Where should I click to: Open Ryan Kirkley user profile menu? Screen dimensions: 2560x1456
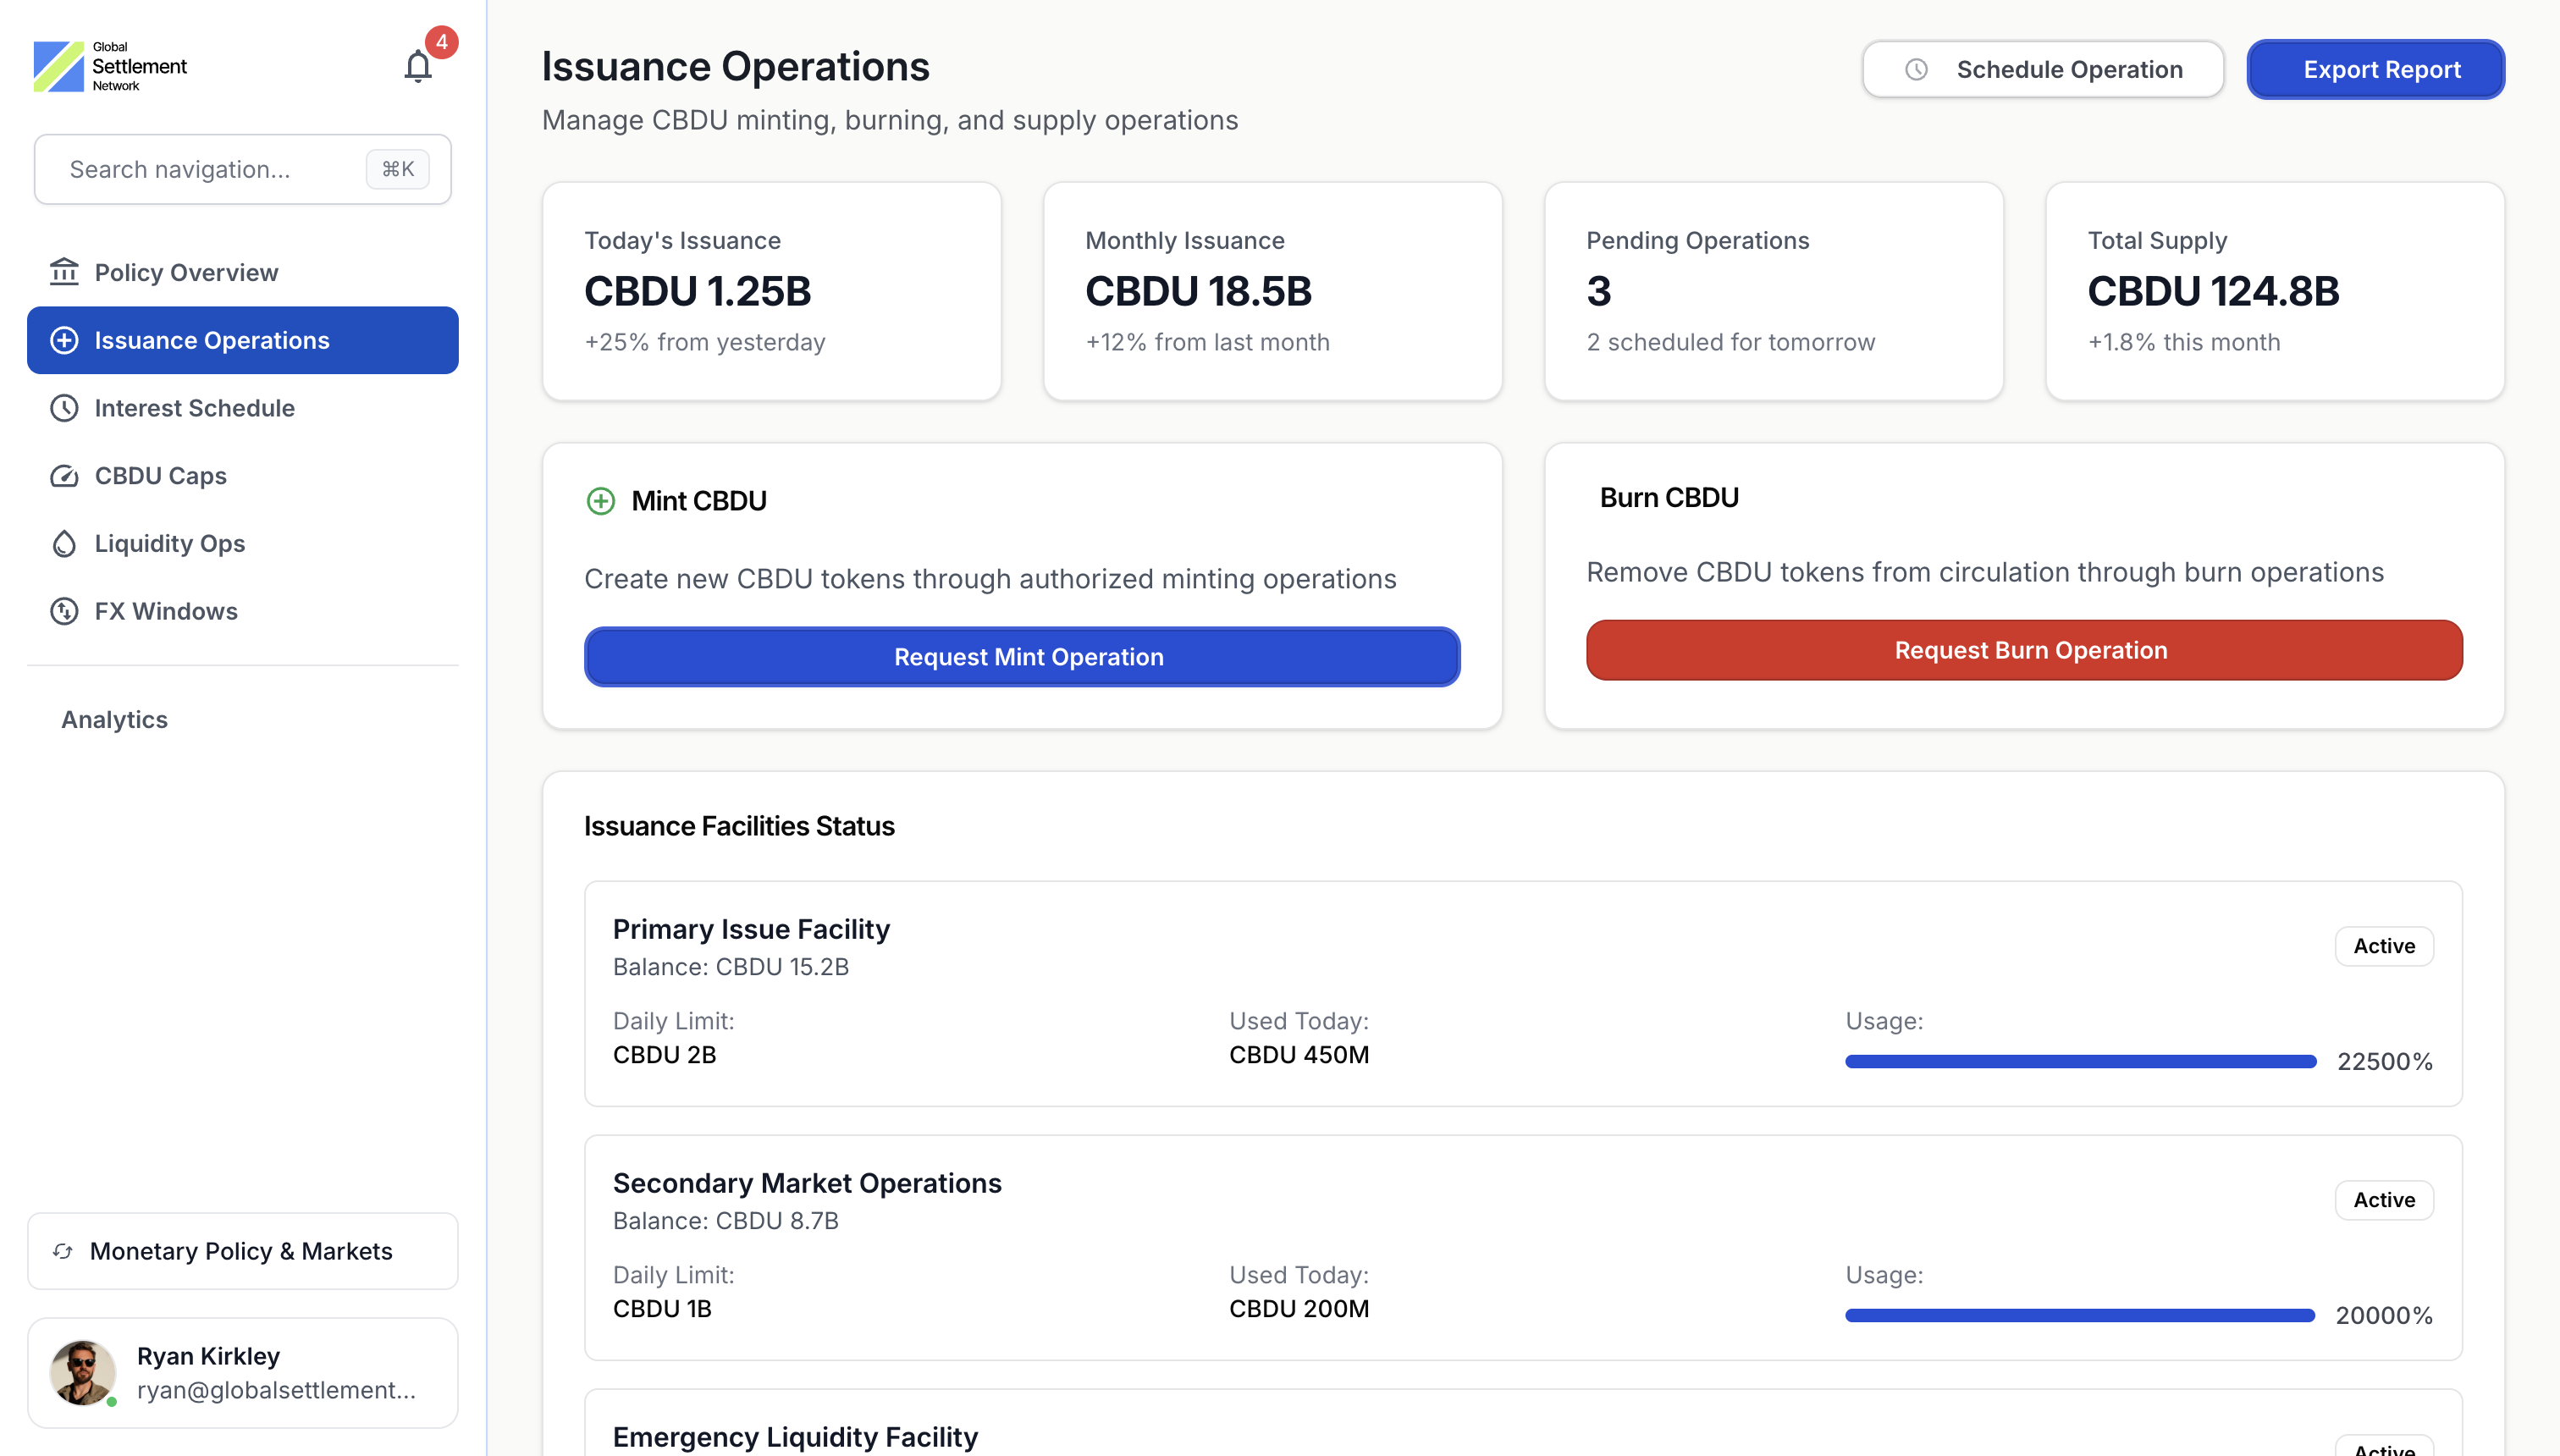pos(242,1372)
